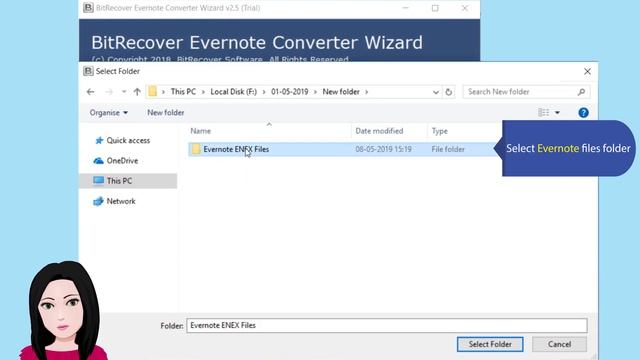Click BitRecover wizard title bar icon
Viewport: 640px width, 360px height.
tap(88, 8)
